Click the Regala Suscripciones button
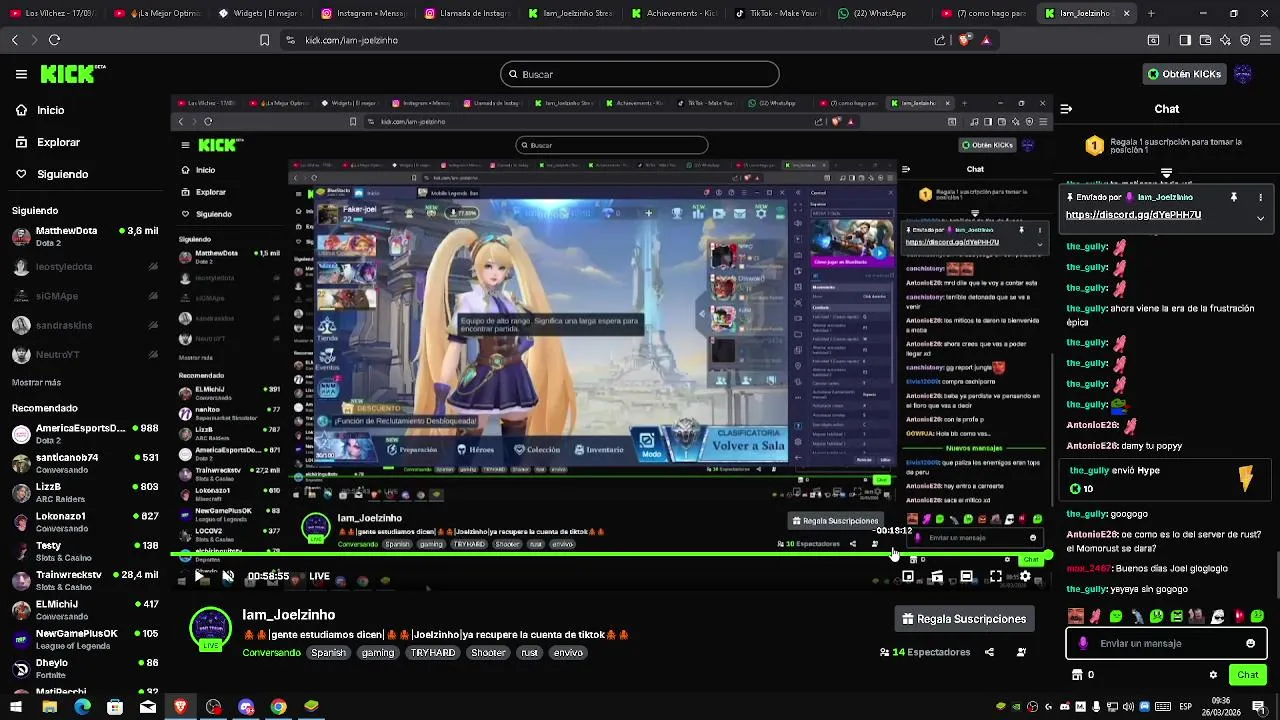1280x720 pixels. [964, 619]
